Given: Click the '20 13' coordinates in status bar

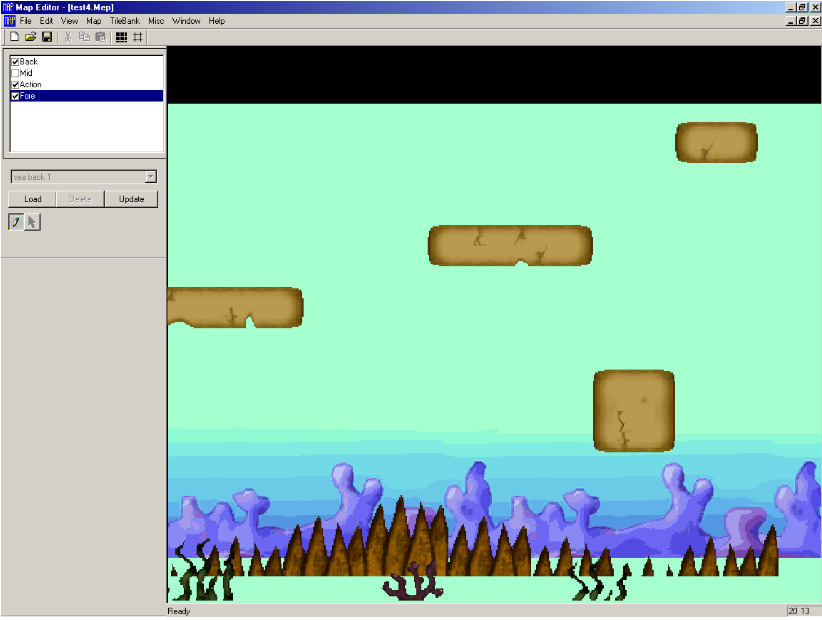Looking at the screenshot, I should click(799, 611).
